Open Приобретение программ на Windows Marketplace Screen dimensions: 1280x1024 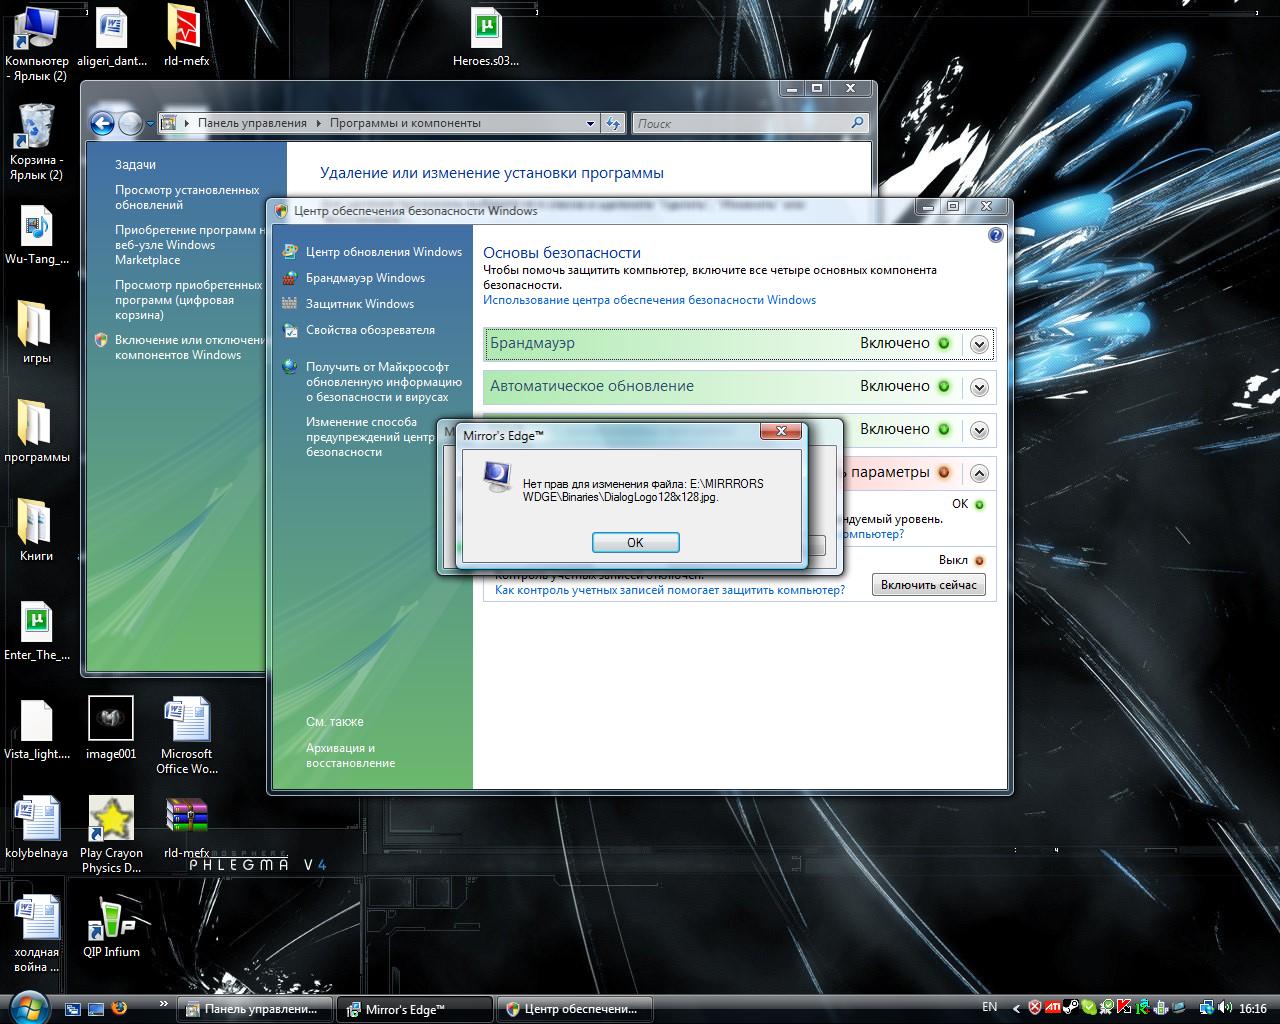(190, 245)
